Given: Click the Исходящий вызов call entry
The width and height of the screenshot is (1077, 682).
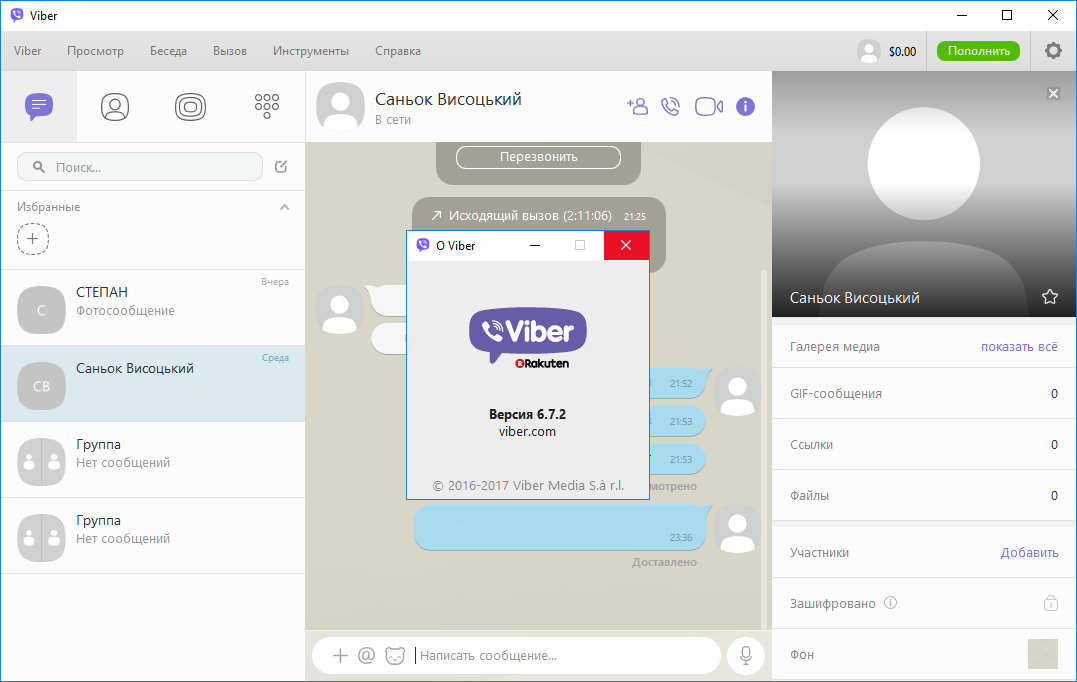Looking at the screenshot, I should (x=538, y=216).
